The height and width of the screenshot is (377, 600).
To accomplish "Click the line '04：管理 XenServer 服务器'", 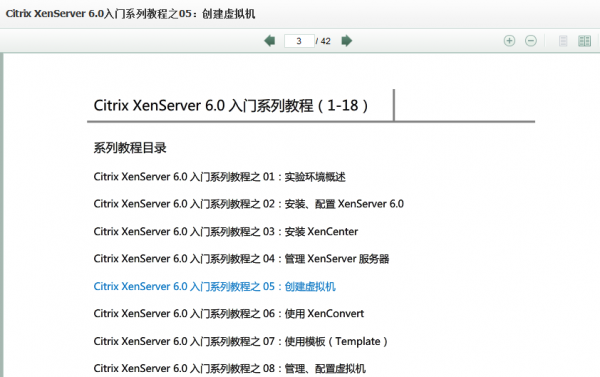I will click(x=241, y=259).
